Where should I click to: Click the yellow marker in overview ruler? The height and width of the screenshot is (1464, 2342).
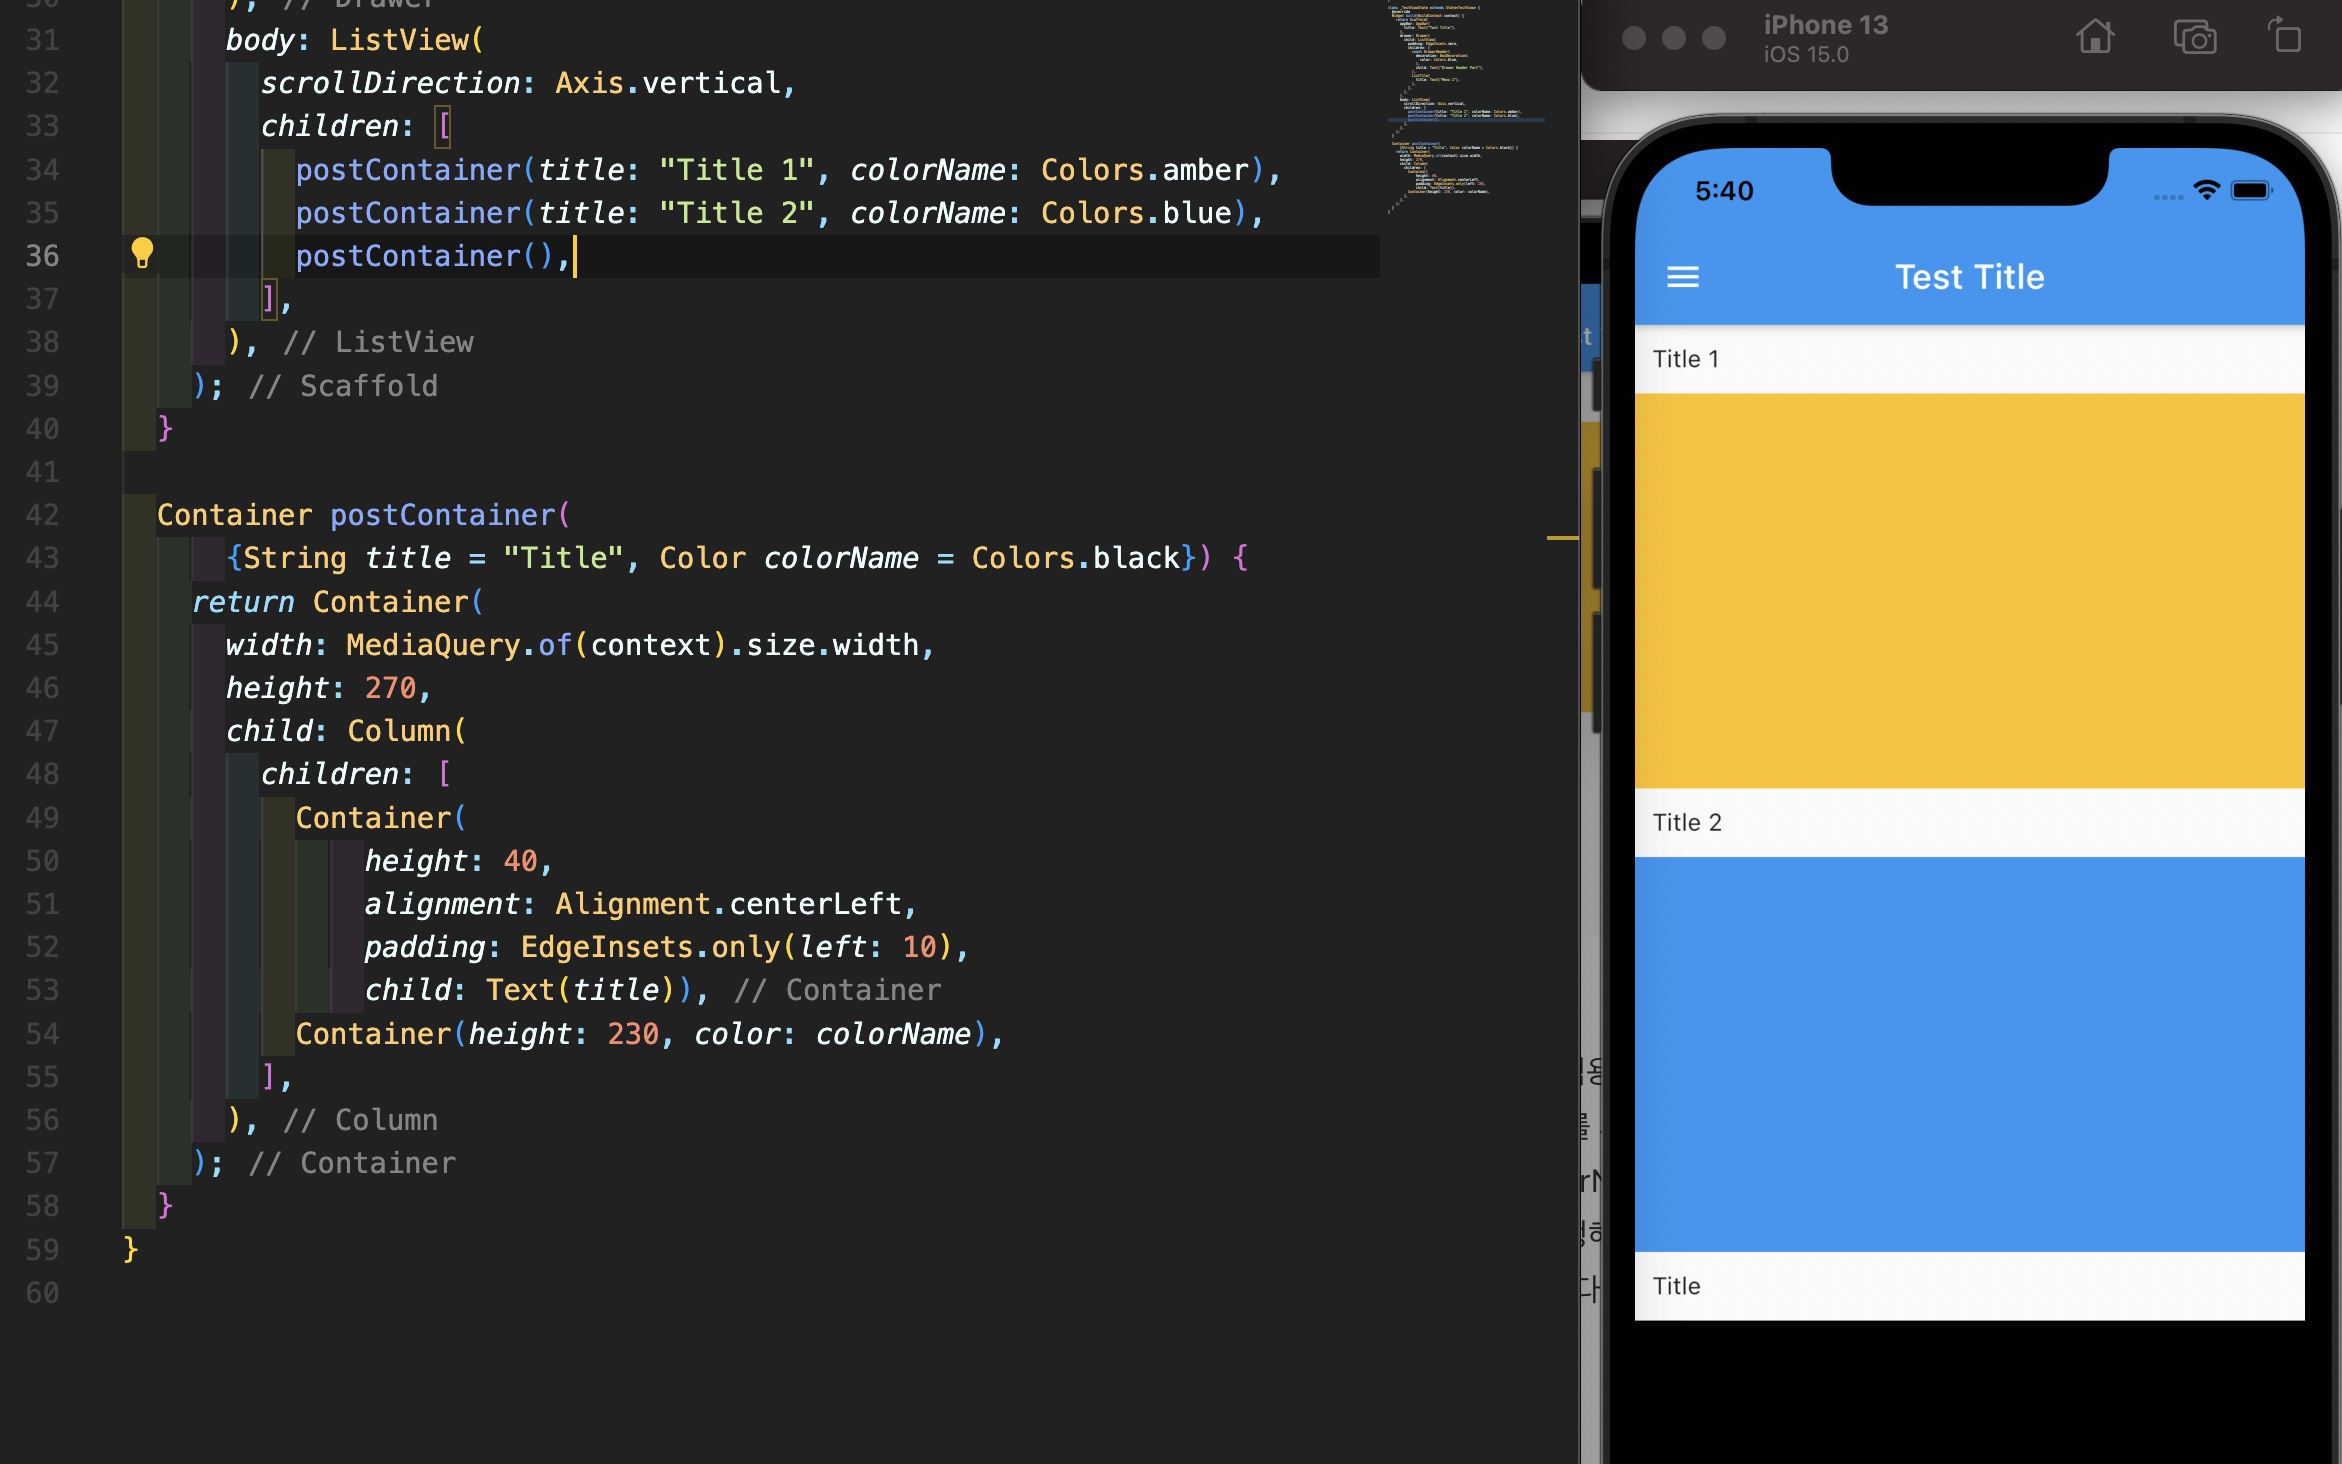[1562, 538]
